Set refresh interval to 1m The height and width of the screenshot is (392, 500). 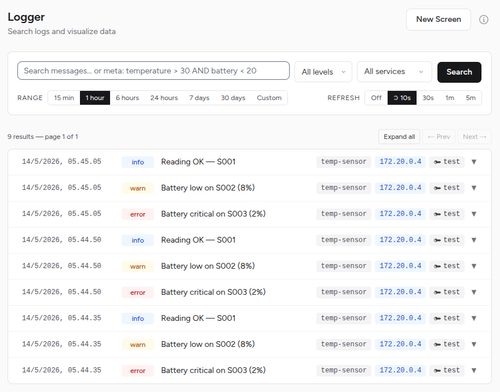point(450,98)
